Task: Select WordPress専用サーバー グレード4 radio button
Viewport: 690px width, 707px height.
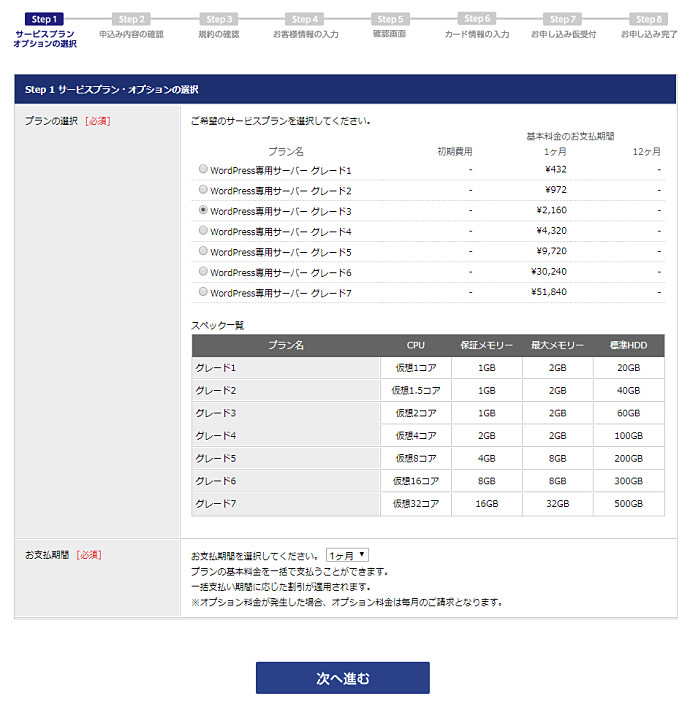Action: [204, 231]
